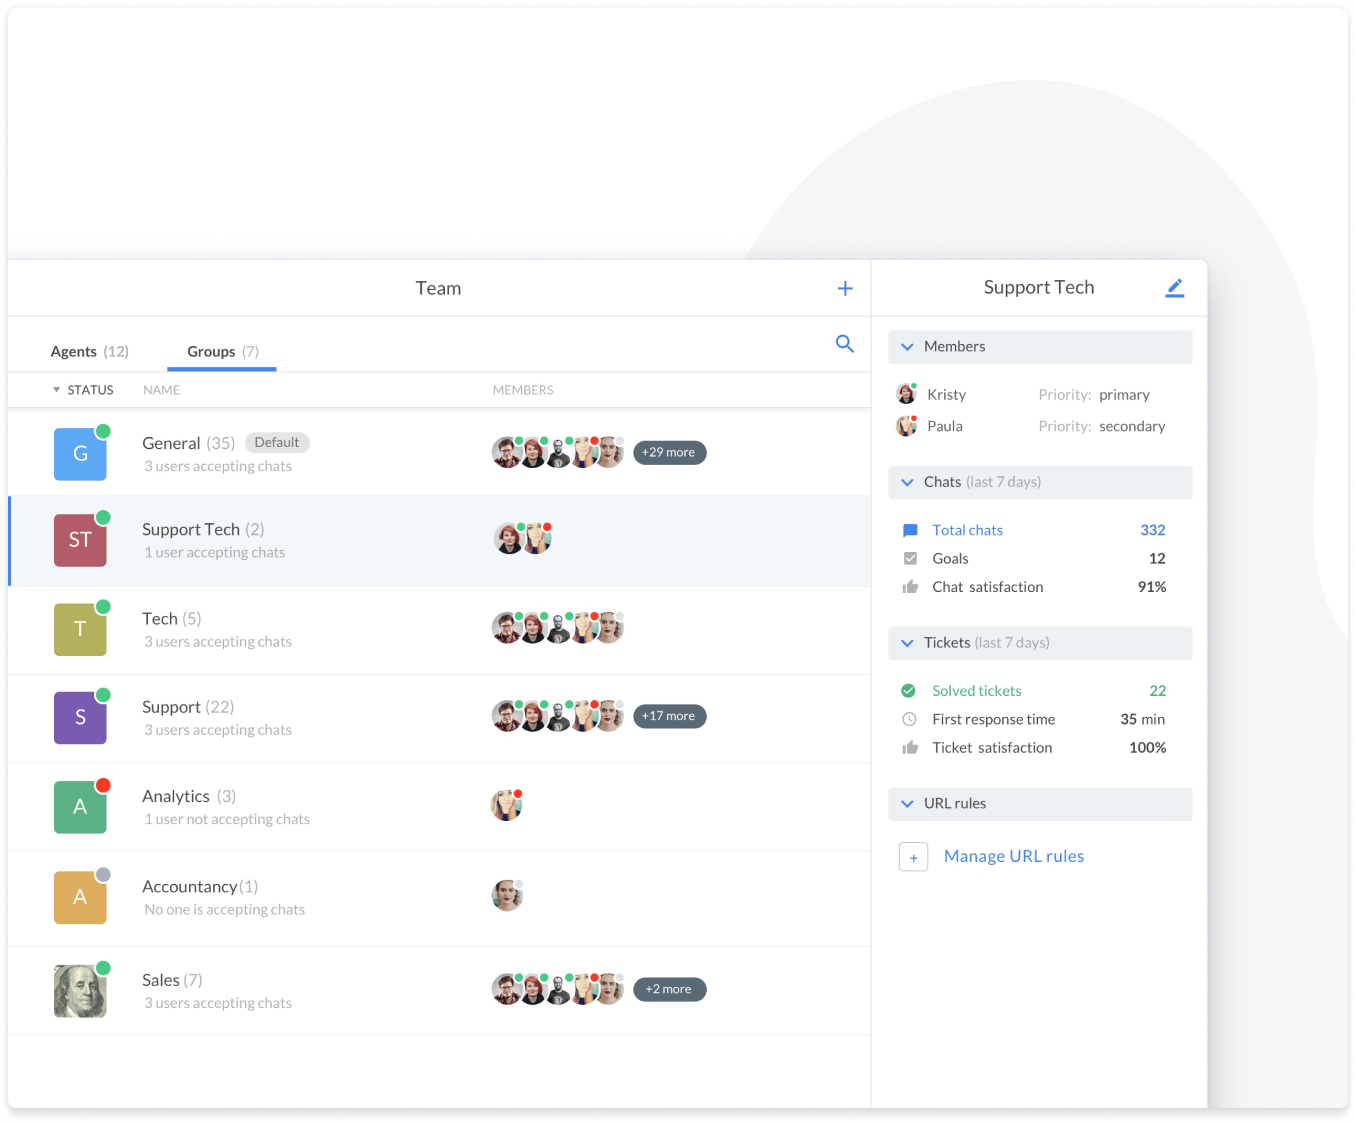Collapse the Tickets (last 7 days) section
The height and width of the screenshot is (1124, 1356).
(x=907, y=643)
